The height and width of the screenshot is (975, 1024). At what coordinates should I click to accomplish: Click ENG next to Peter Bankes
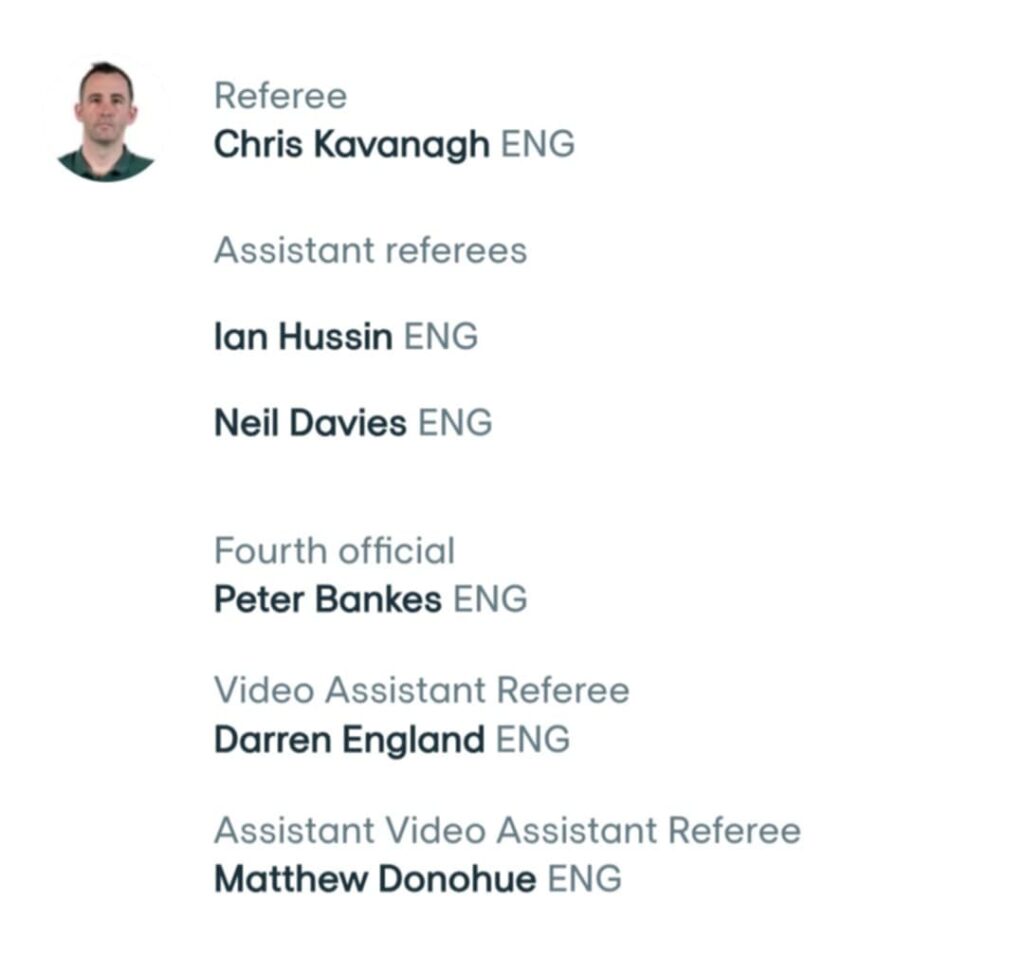click(490, 600)
